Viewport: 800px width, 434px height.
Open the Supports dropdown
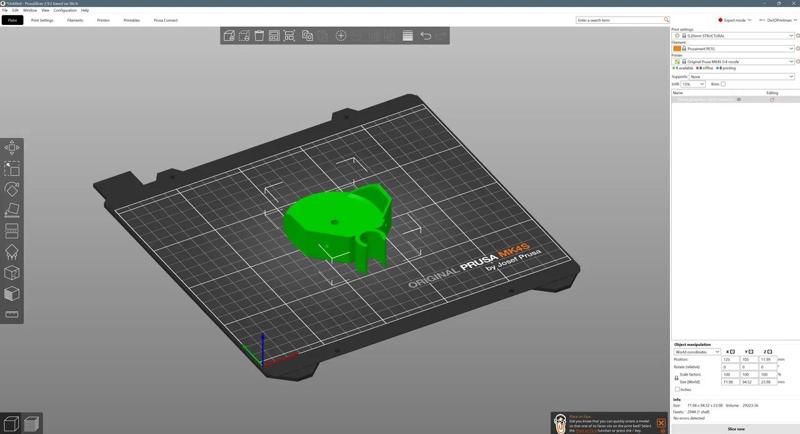pyautogui.click(x=741, y=76)
